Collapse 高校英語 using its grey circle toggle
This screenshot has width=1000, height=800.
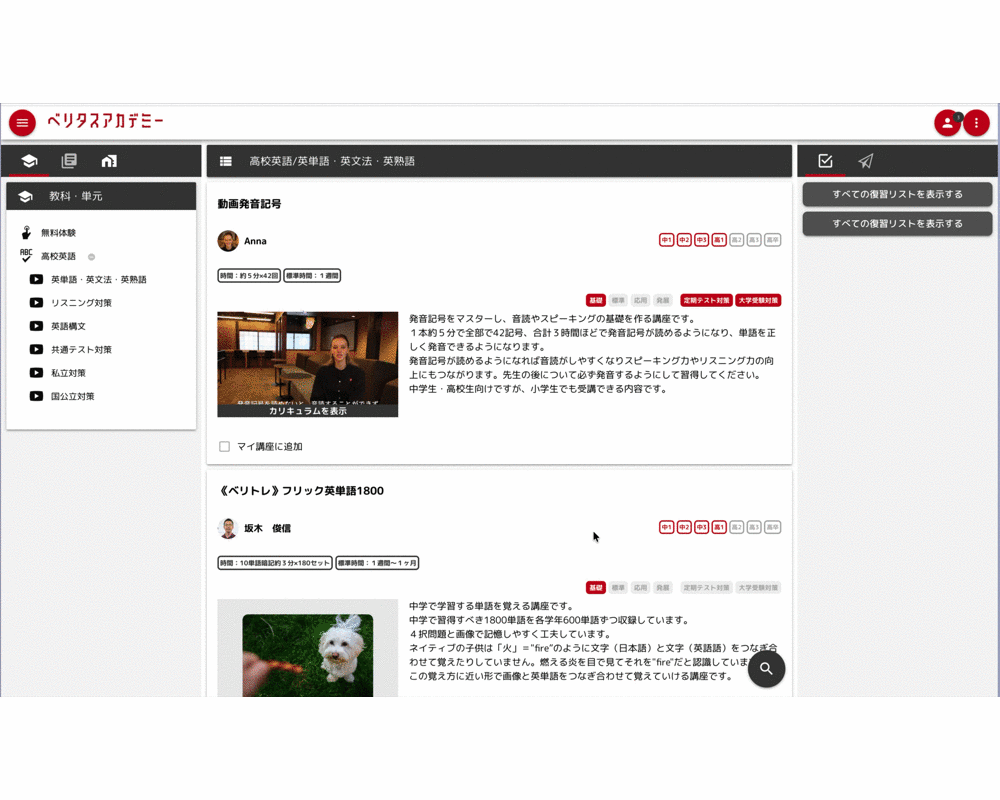pos(91,257)
